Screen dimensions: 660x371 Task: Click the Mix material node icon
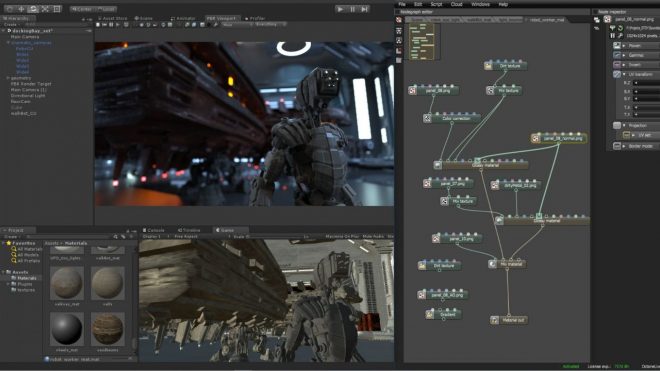492,264
